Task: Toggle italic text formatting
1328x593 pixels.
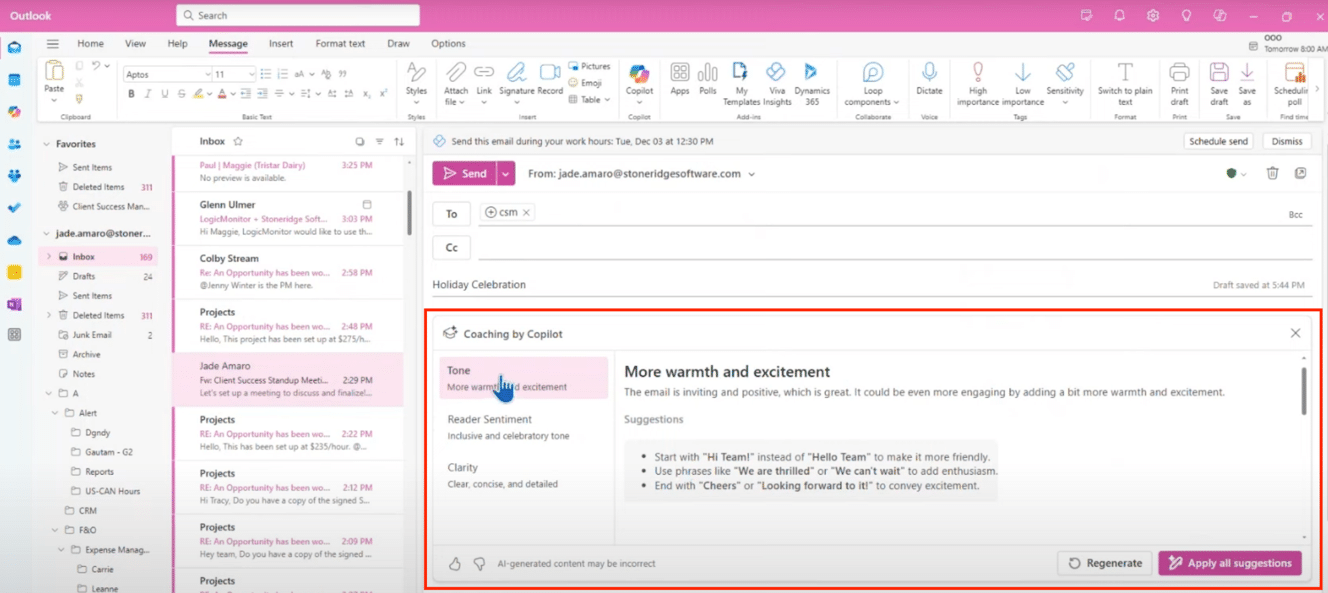Action: pos(147,94)
